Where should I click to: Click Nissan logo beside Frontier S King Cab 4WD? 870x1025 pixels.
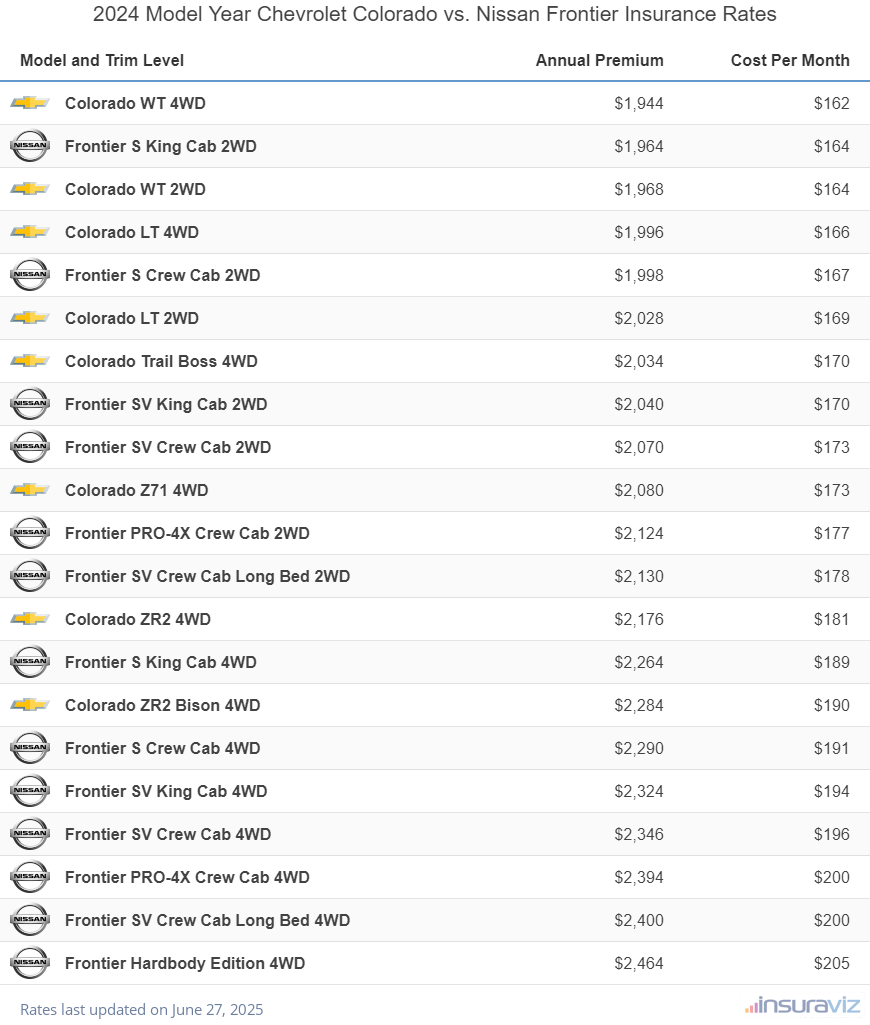coord(30,662)
